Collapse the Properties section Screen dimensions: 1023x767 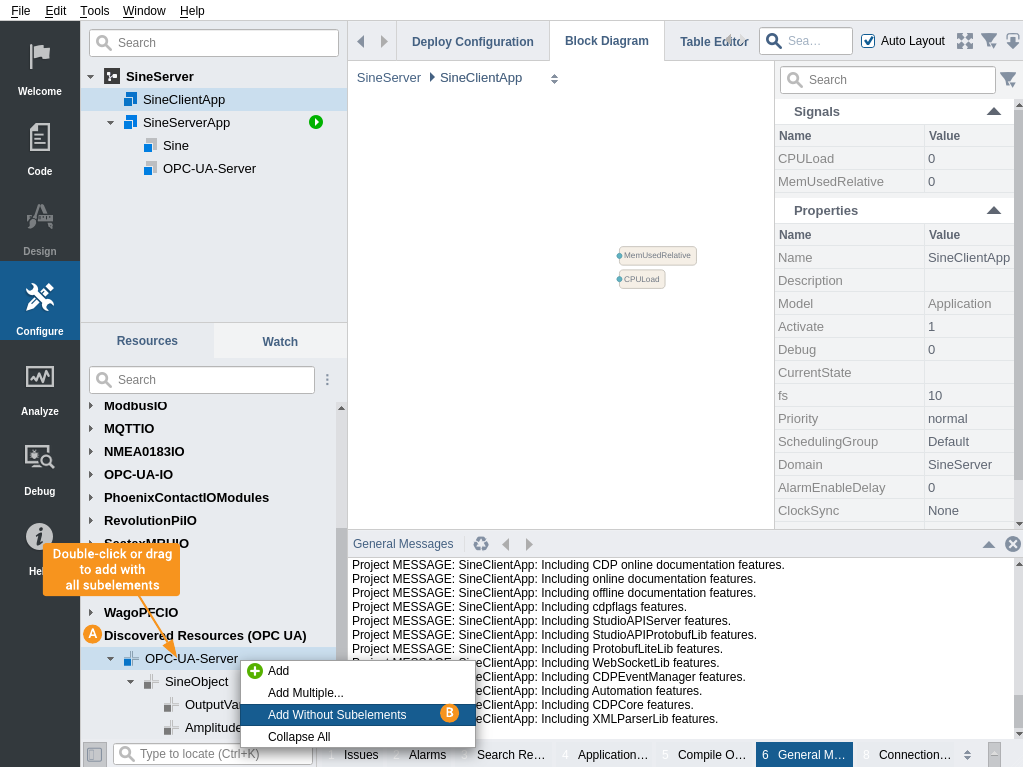993,210
